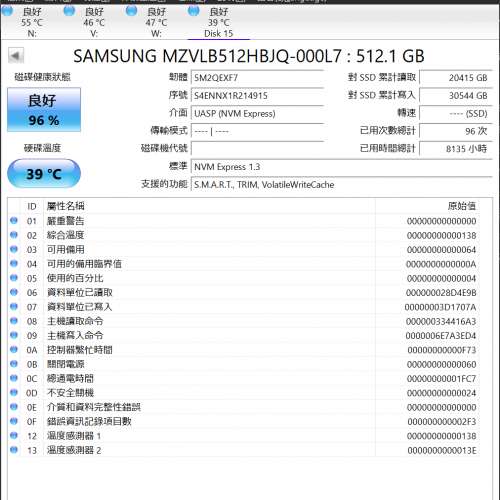
Task: Select the Disk 15 drive tab
Action: [x=219, y=22]
